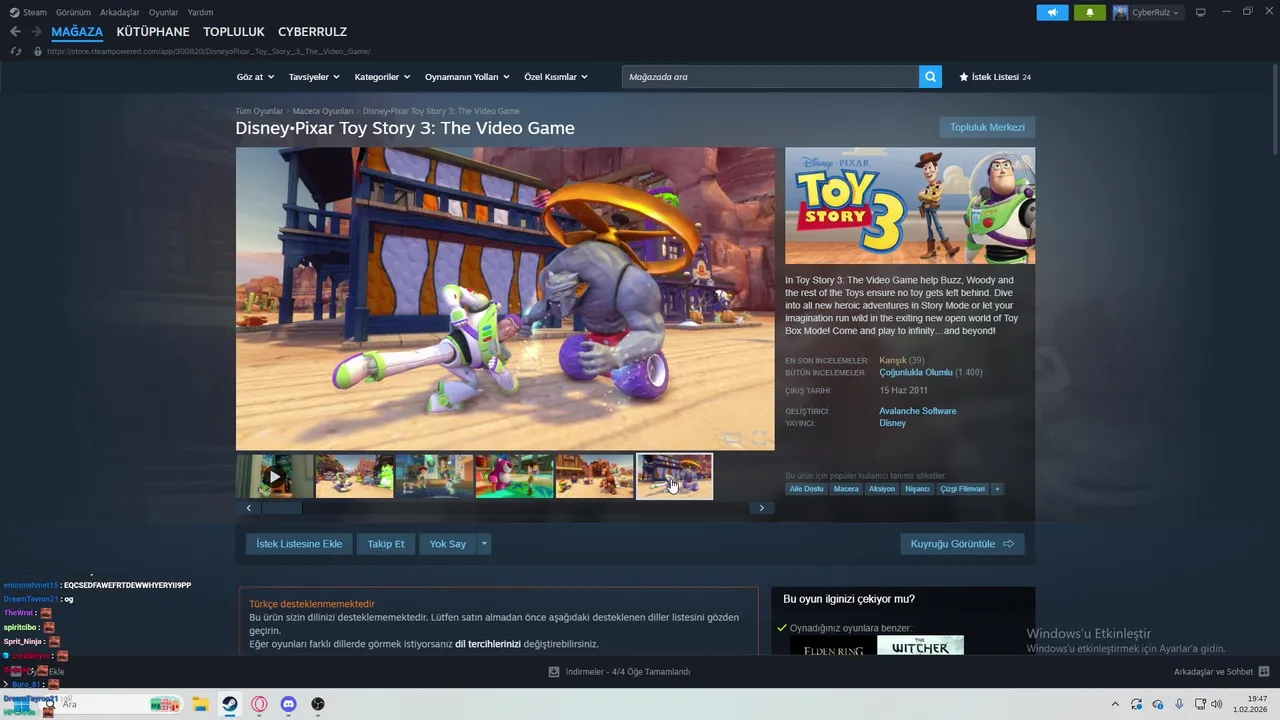Open the Disney publisher link
This screenshot has height=720, width=1280.
click(x=892, y=423)
